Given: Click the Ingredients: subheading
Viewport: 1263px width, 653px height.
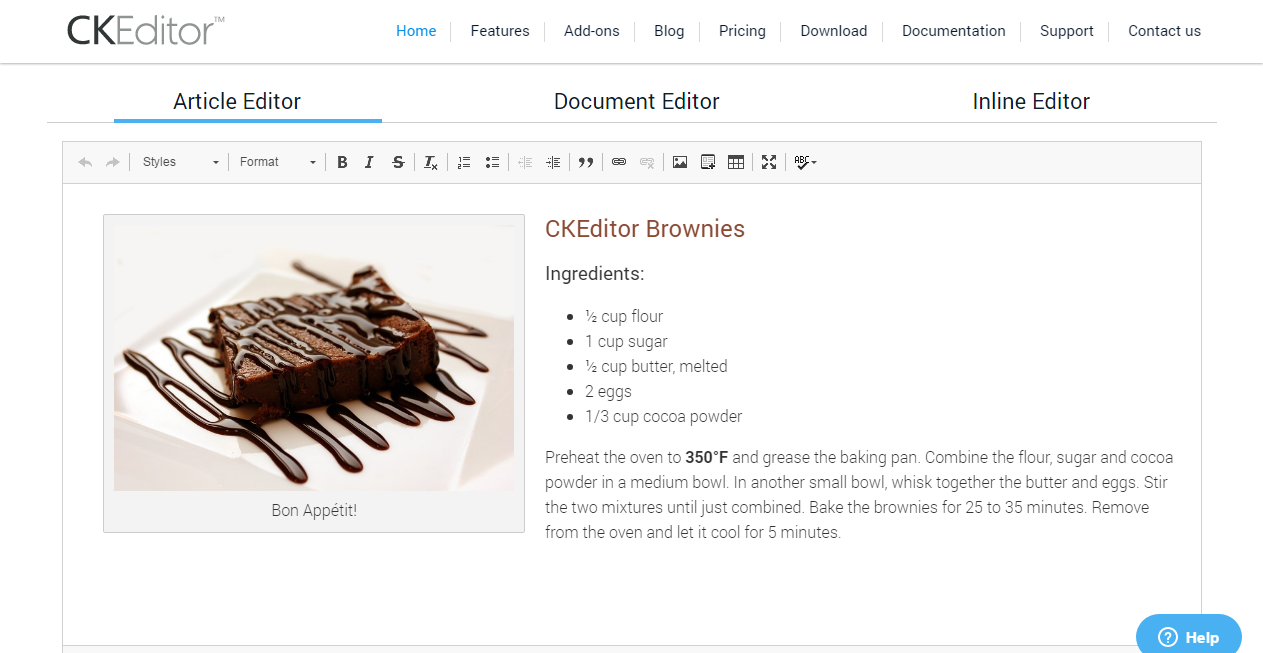Looking at the screenshot, I should (595, 274).
